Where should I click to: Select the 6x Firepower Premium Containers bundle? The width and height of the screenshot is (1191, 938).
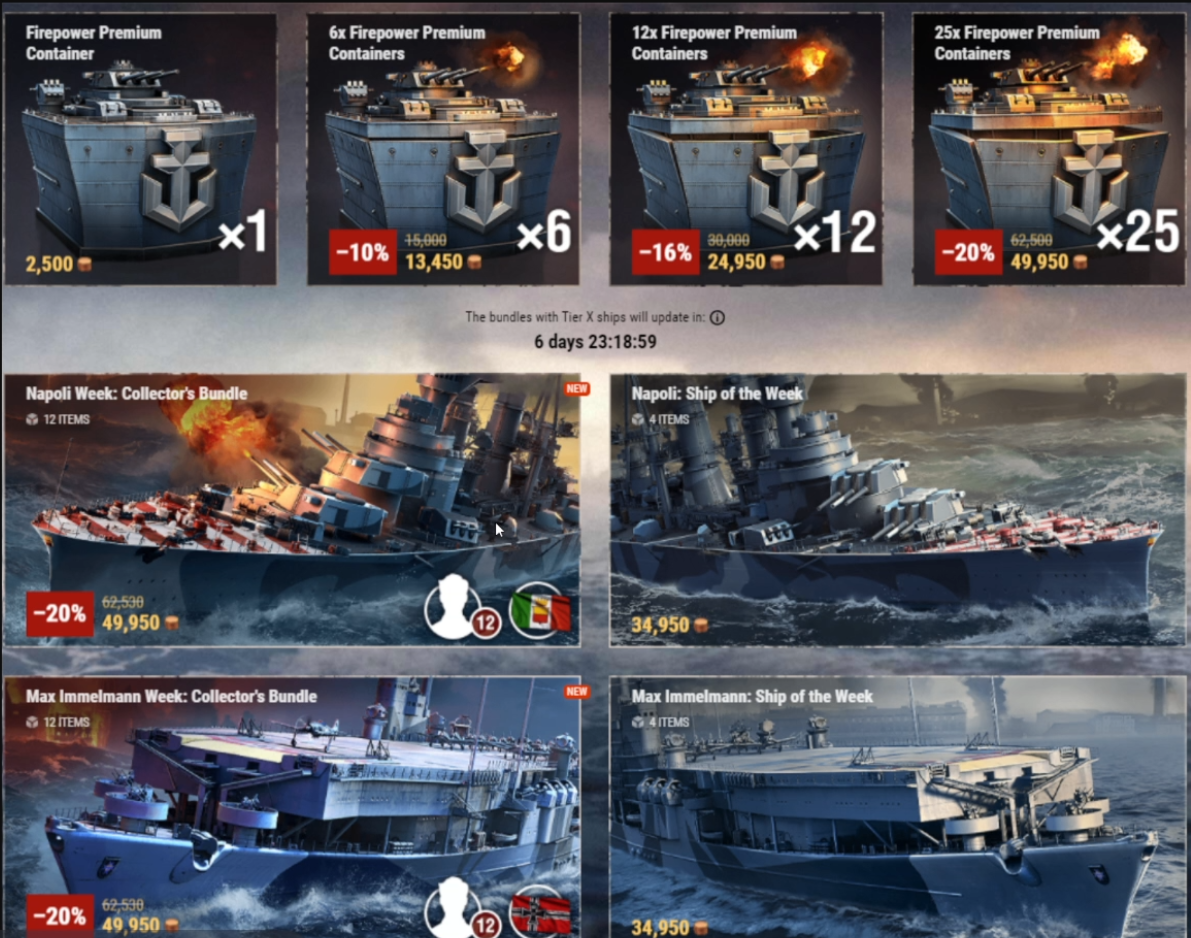click(443, 149)
